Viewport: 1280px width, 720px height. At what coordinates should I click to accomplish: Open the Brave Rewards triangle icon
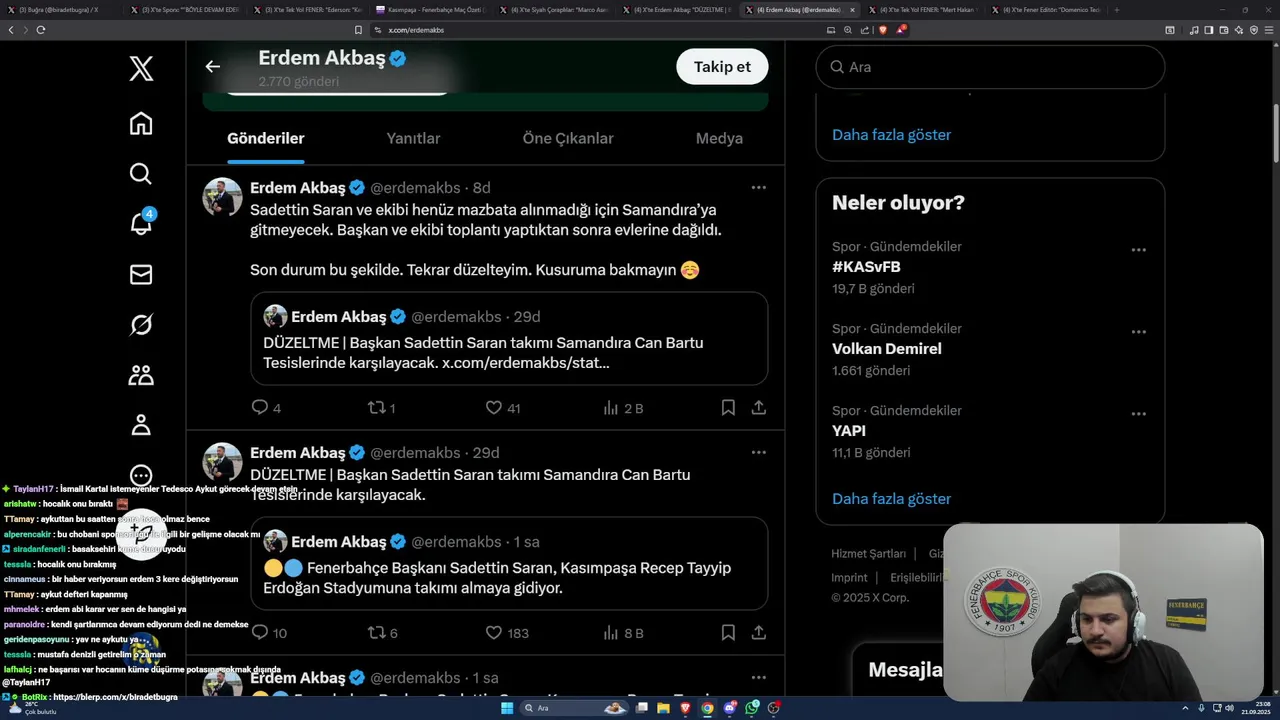(901, 30)
